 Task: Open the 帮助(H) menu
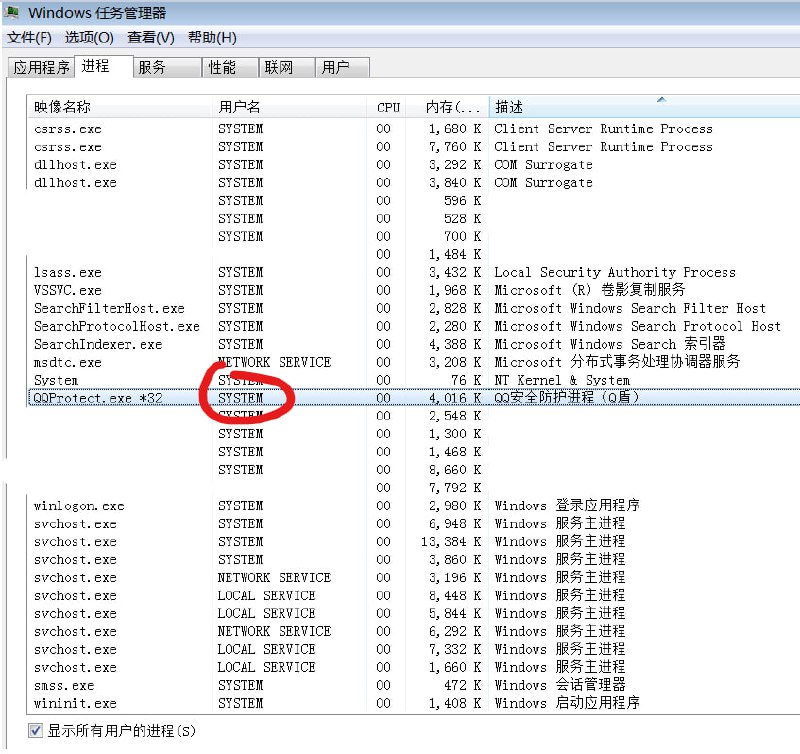[x=212, y=38]
